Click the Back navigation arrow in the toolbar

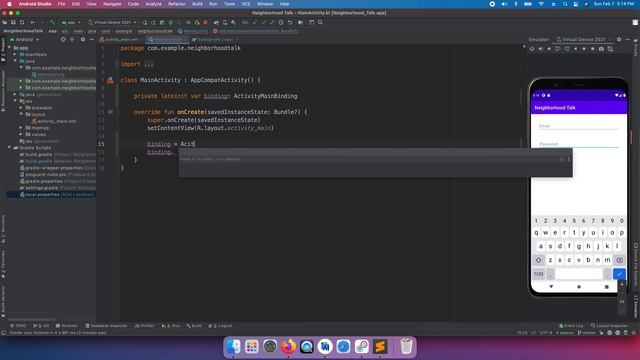(33, 22)
